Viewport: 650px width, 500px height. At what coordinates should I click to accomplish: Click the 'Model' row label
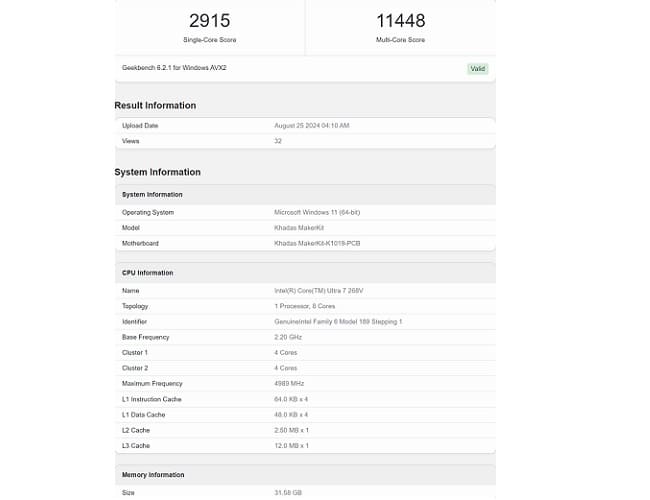(131, 228)
